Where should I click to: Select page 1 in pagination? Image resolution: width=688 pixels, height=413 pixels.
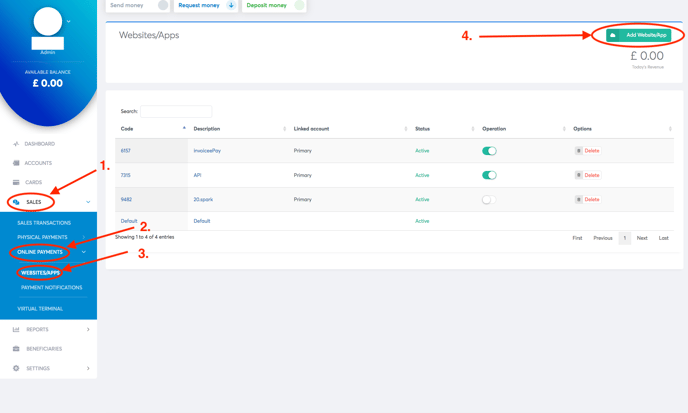click(625, 238)
